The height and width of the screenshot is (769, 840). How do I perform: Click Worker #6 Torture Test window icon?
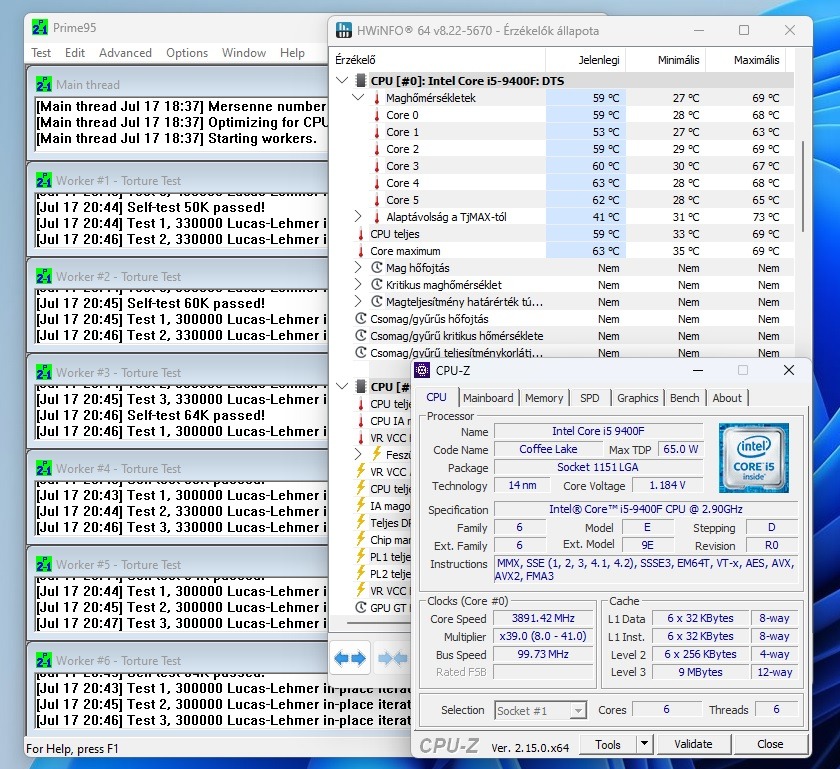pos(44,660)
